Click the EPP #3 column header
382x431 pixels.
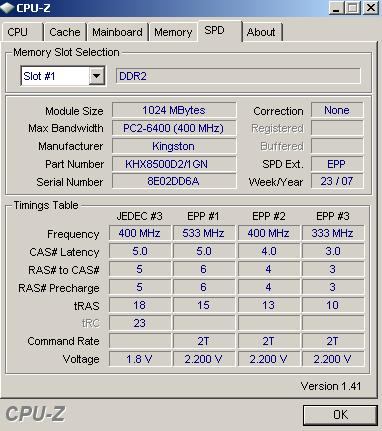pyautogui.click(x=333, y=216)
